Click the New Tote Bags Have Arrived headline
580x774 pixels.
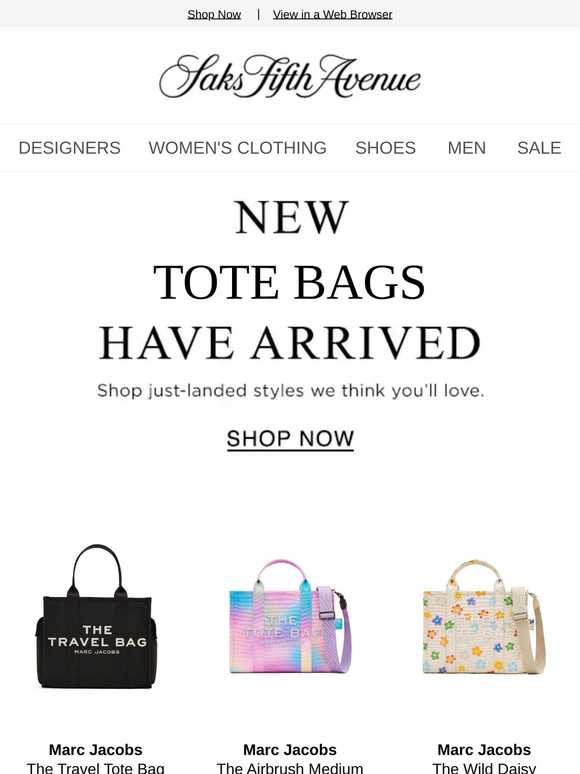[x=290, y=280]
